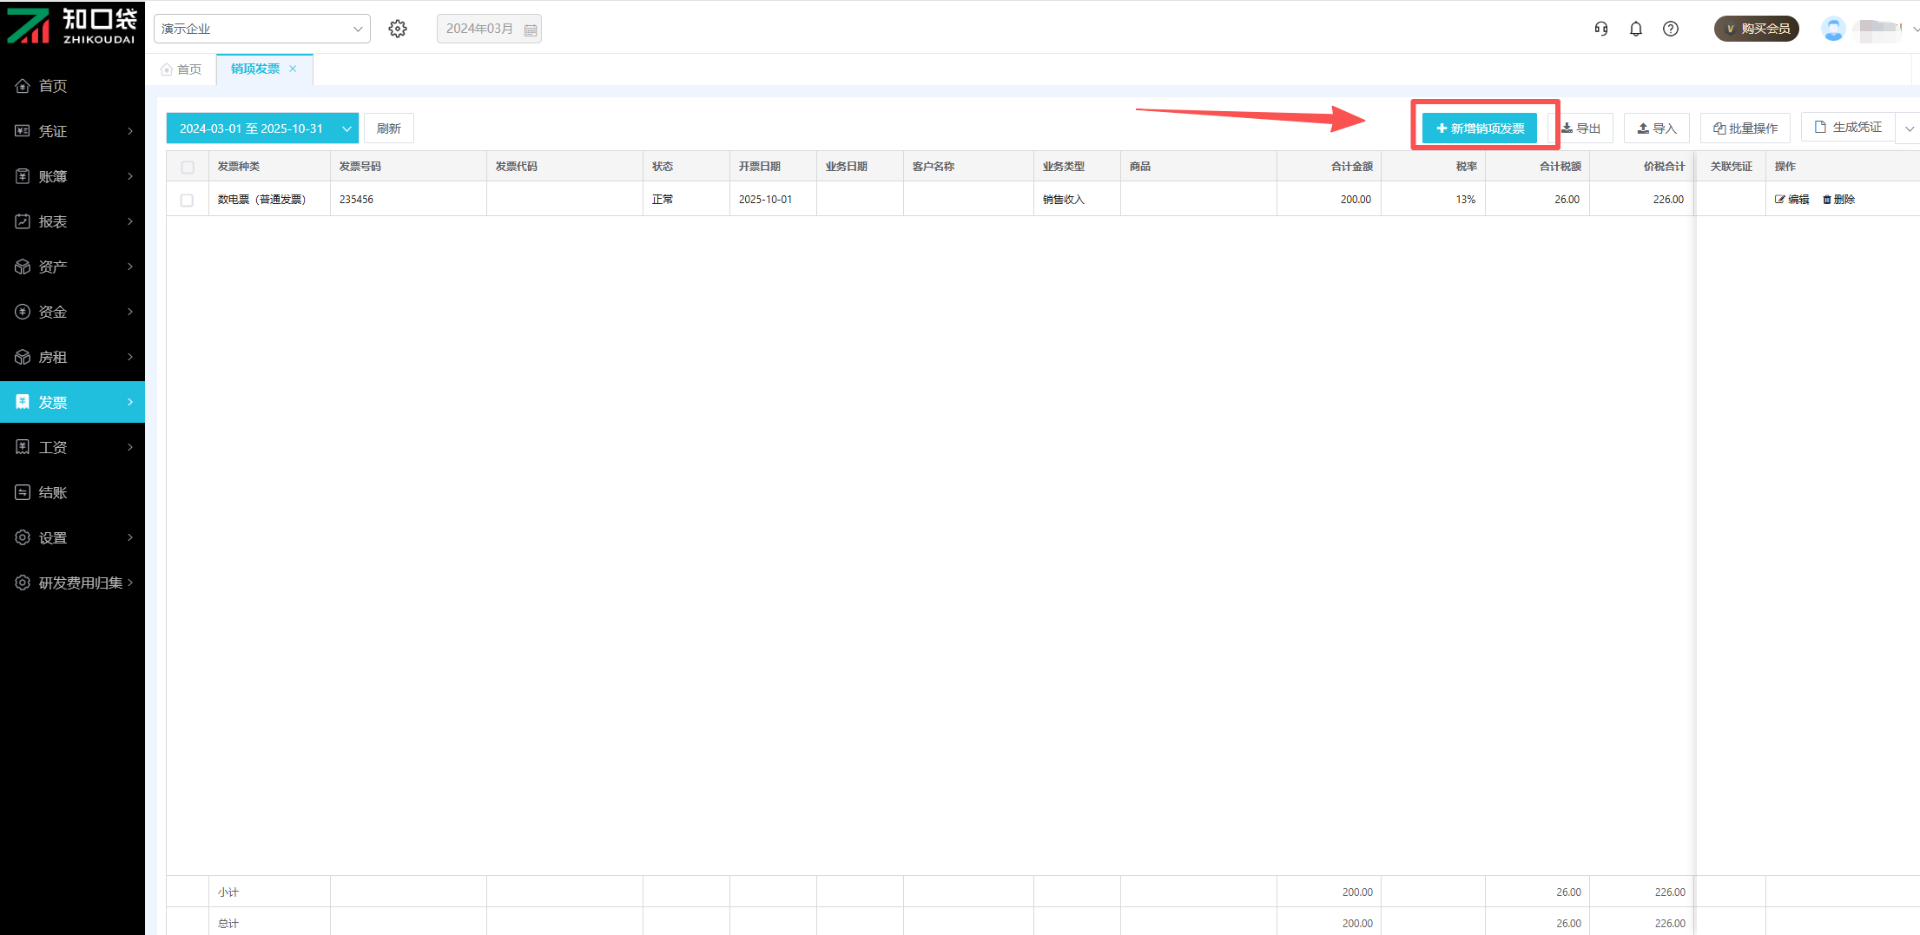
Task: Click the 购买会员 membership badge
Action: coord(1756,29)
